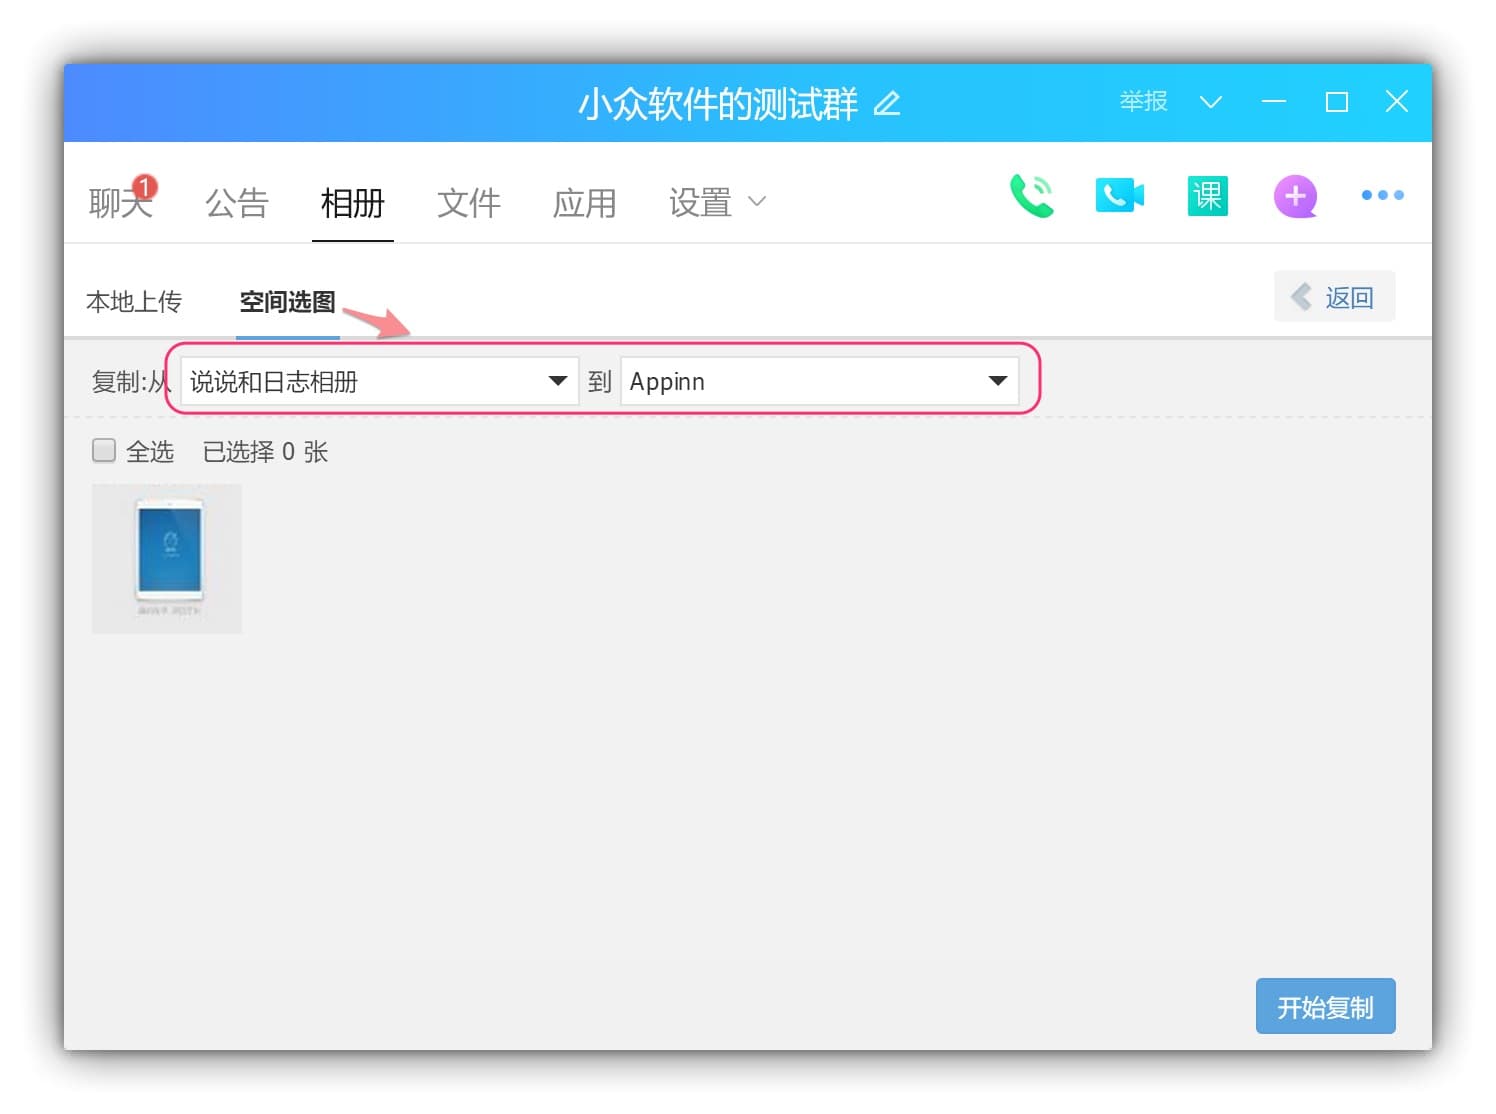This screenshot has width=1496, height=1114.
Task: Expand the title bar chevron menu
Action: click(1210, 102)
